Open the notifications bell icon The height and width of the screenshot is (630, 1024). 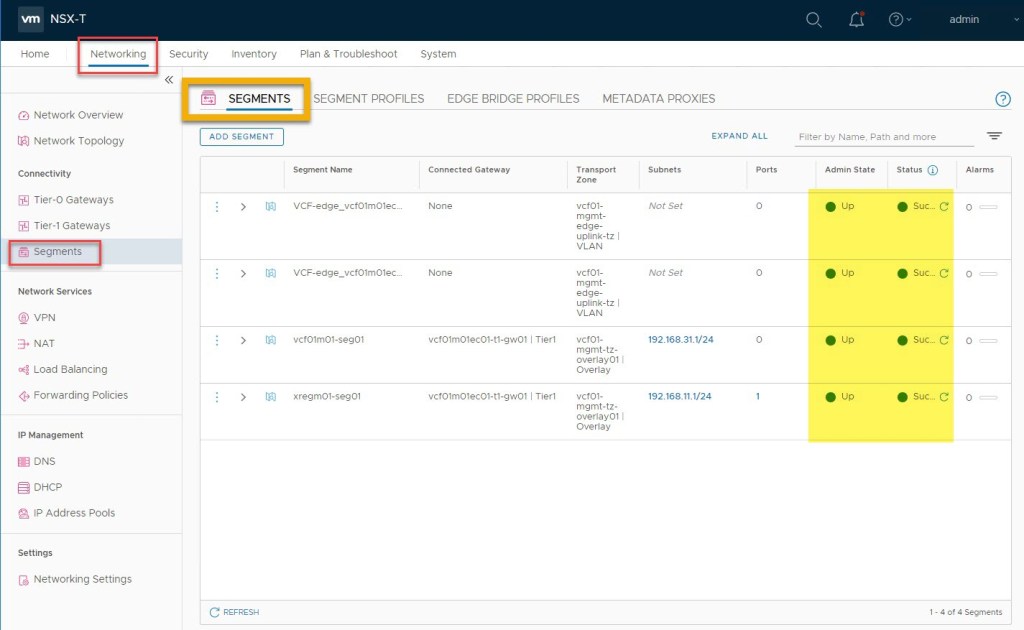coord(856,20)
